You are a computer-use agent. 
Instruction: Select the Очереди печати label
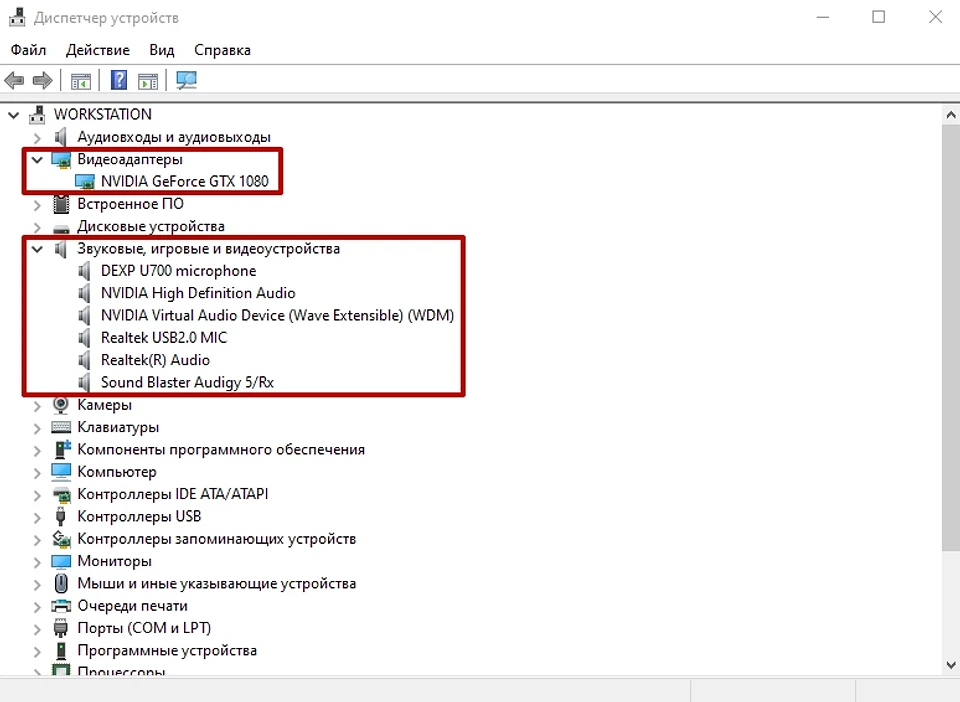132,606
